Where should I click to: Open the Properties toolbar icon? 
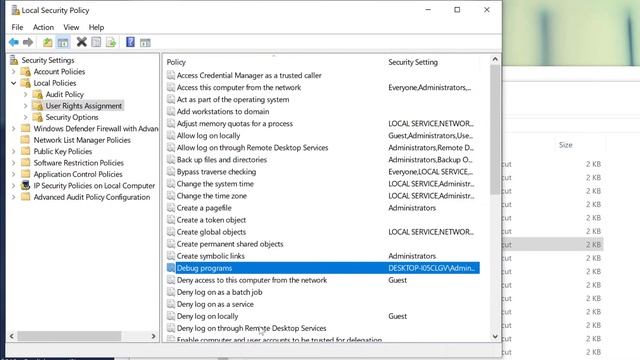[x=96, y=42]
